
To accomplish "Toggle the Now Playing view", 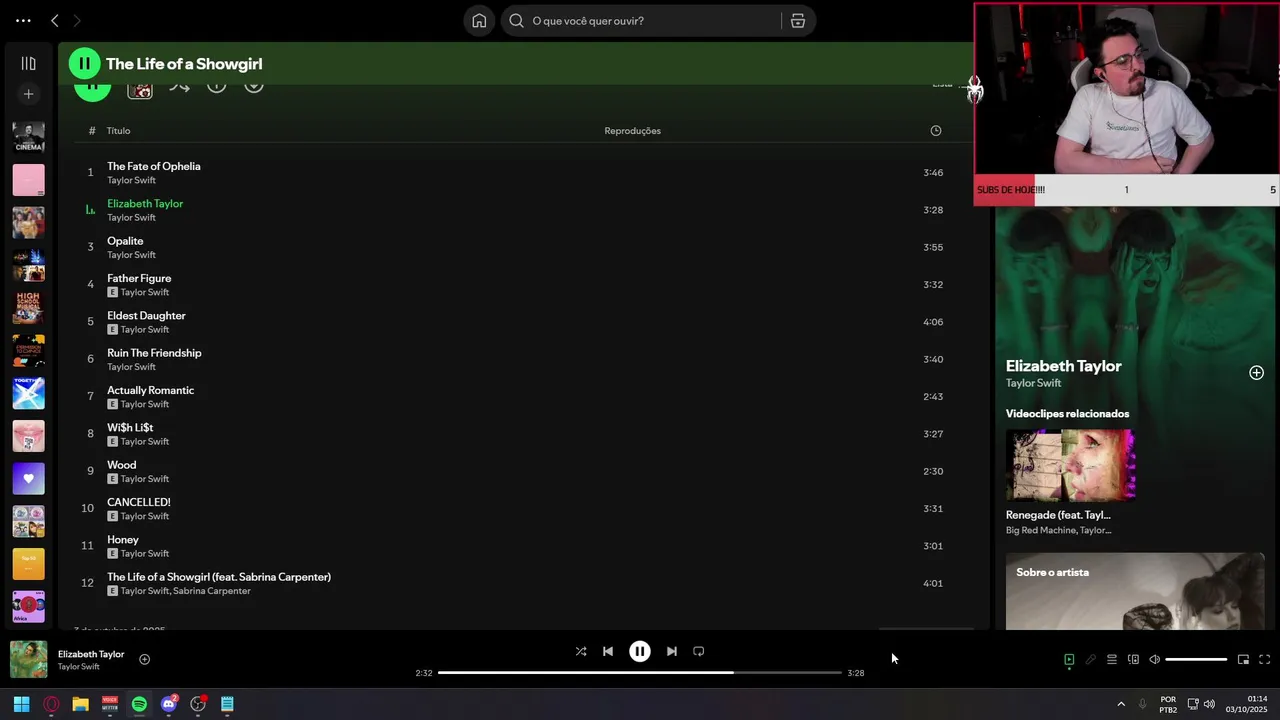I will pos(1069,660).
